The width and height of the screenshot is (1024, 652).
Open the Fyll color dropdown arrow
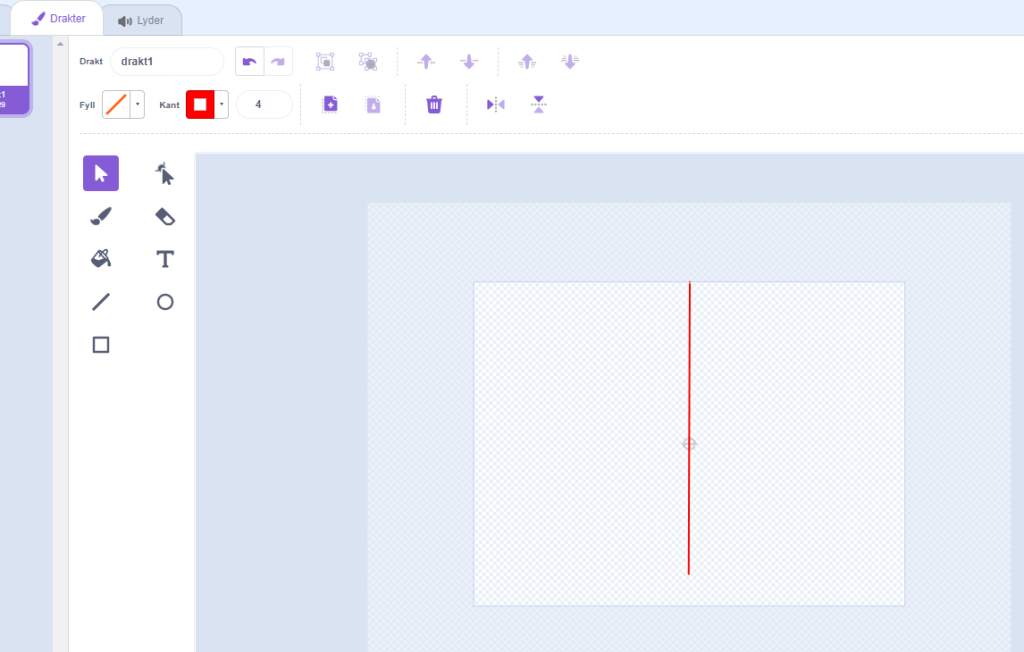coord(137,104)
